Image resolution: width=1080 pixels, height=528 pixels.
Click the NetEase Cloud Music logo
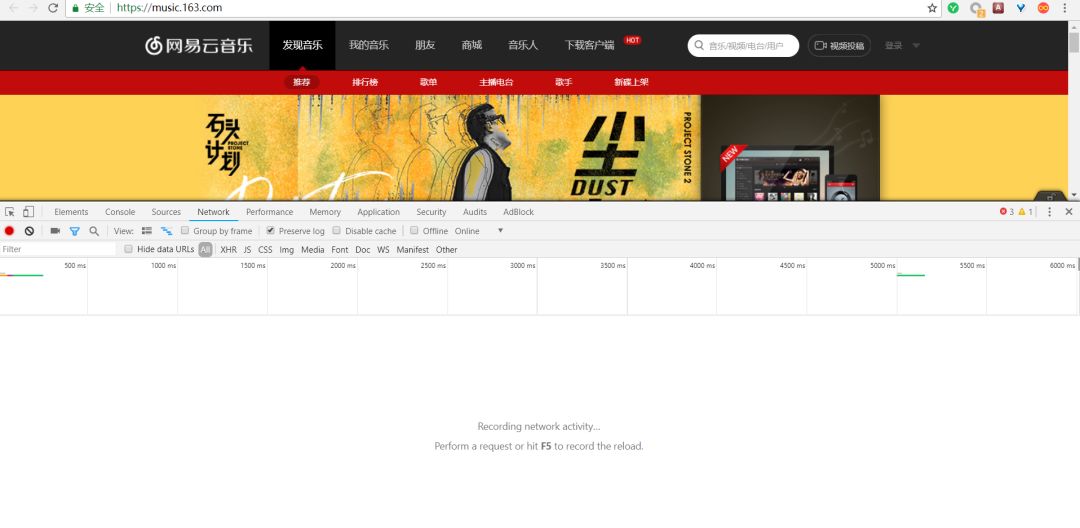pyautogui.click(x=198, y=45)
